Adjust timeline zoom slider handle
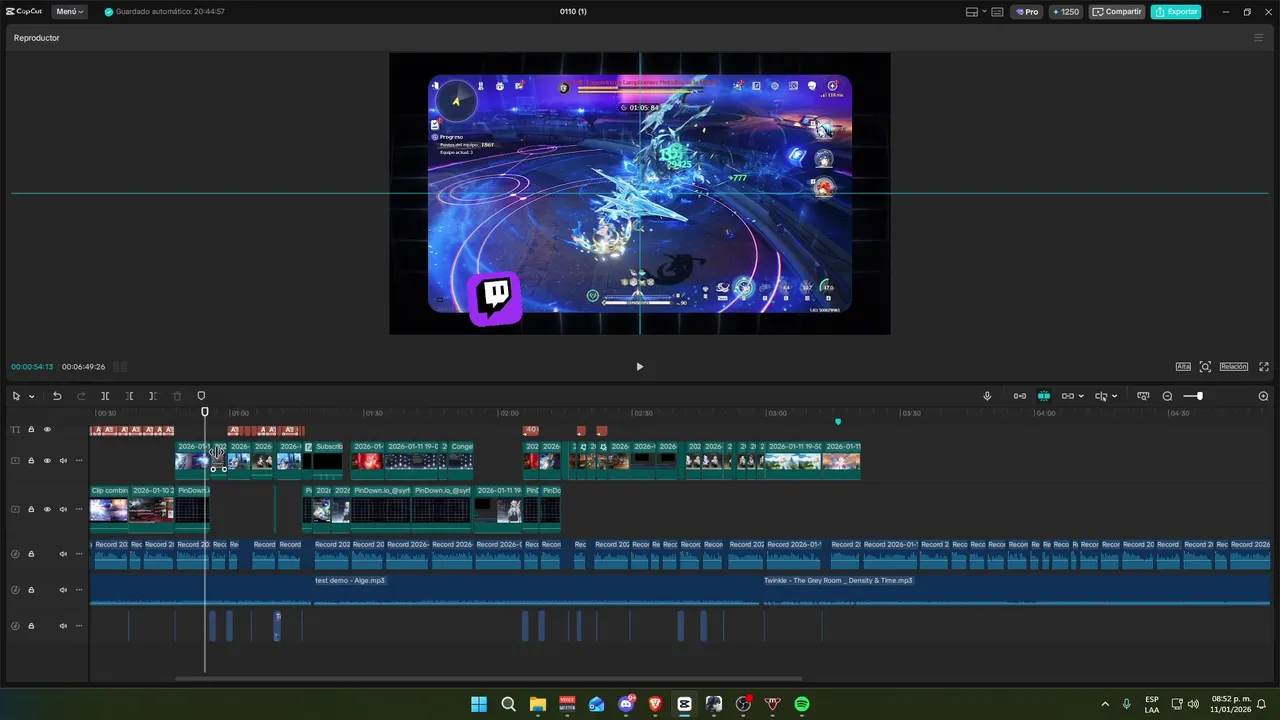The image size is (1280, 720). click(x=1199, y=396)
